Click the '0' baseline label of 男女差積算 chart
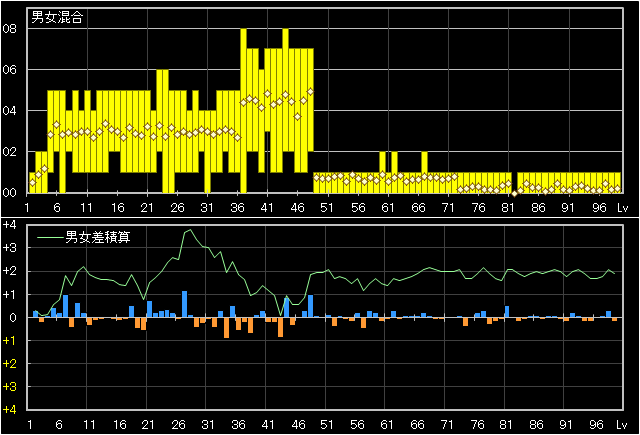The width and height of the screenshot is (640, 435). pos(13,317)
